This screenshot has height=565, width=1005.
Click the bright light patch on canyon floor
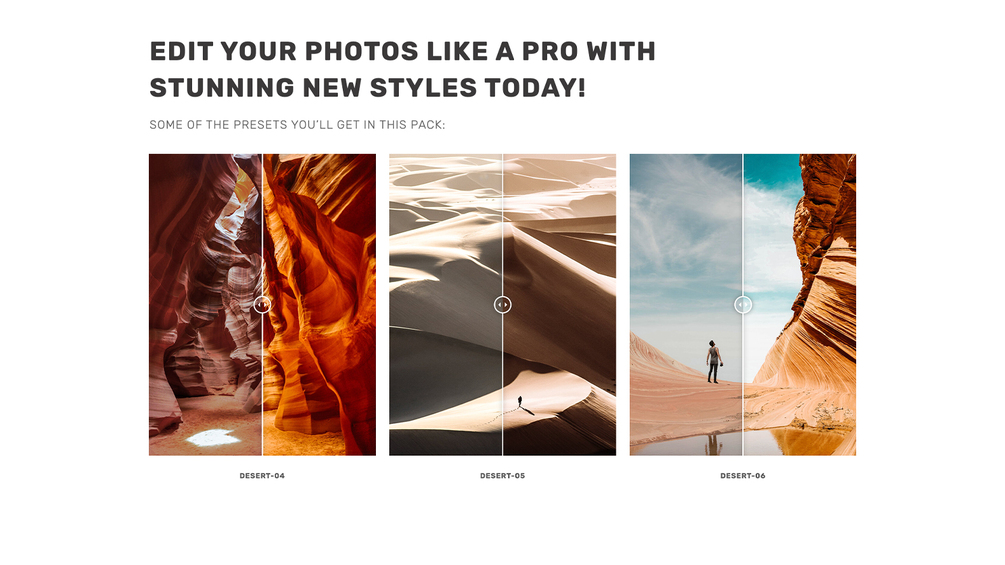click(x=213, y=438)
